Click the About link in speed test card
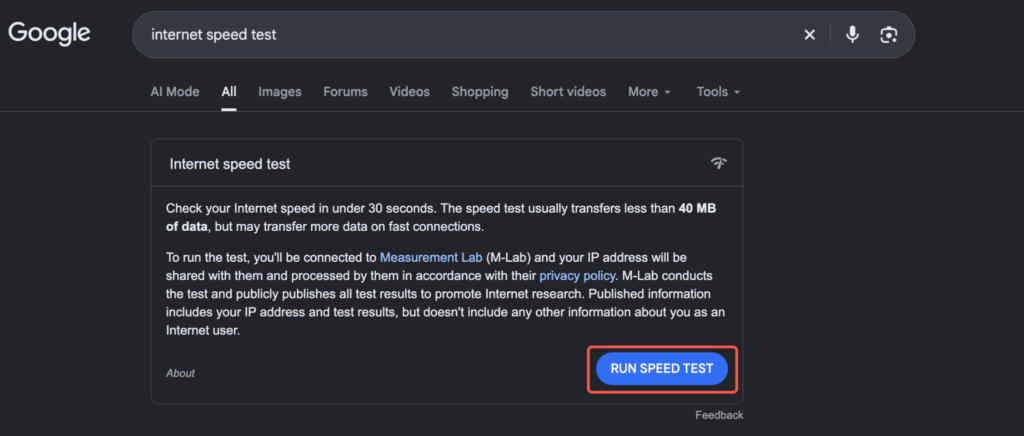This screenshot has height=436, width=1024. (x=180, y=373)
